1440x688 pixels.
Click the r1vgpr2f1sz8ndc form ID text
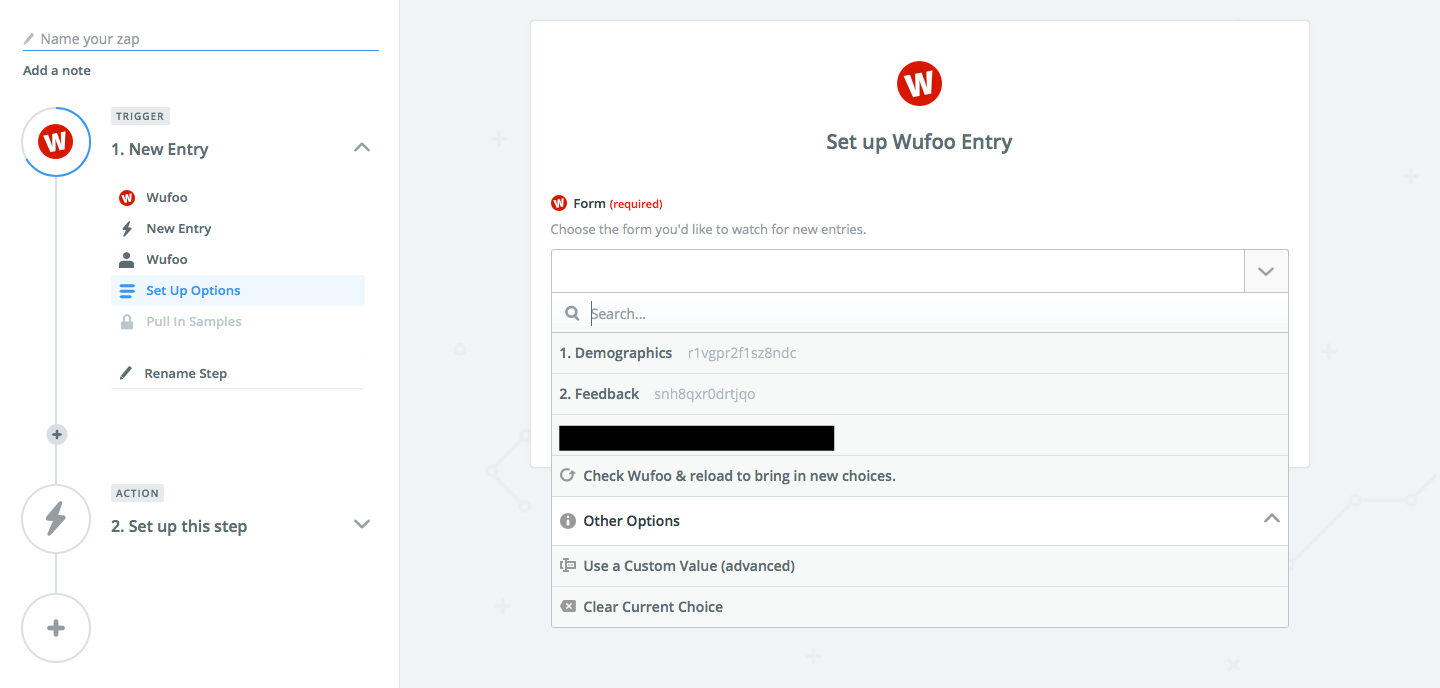[742, 353]
